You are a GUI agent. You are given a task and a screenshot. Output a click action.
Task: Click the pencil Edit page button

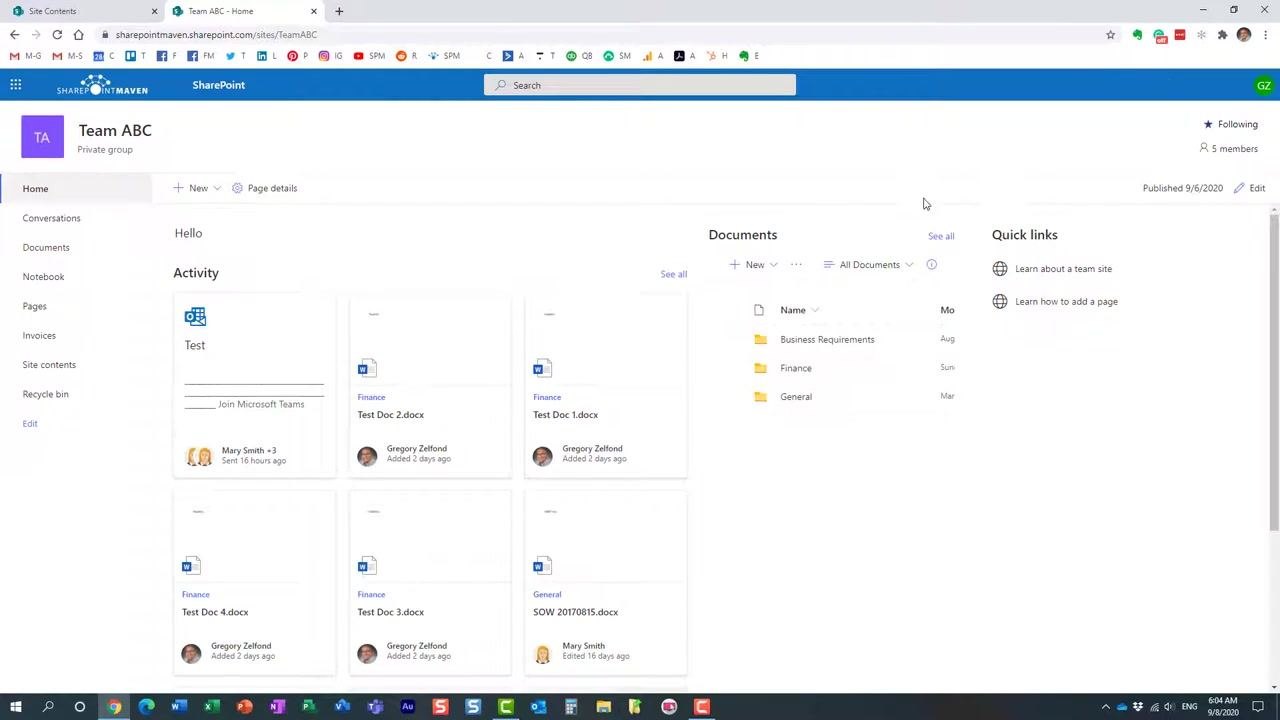[1250, 188]
